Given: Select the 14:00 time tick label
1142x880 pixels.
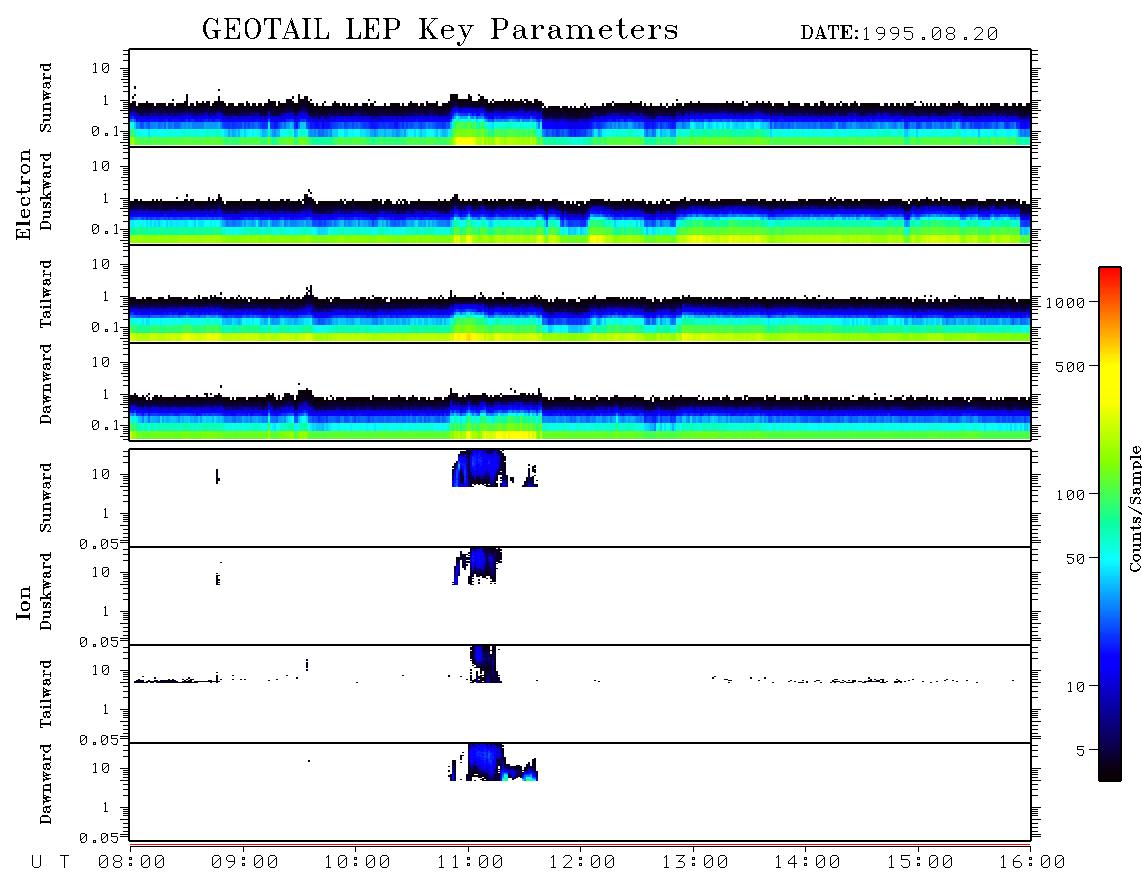Looking at the screenshot, I should pyautogui.click(x=807, y=863).
